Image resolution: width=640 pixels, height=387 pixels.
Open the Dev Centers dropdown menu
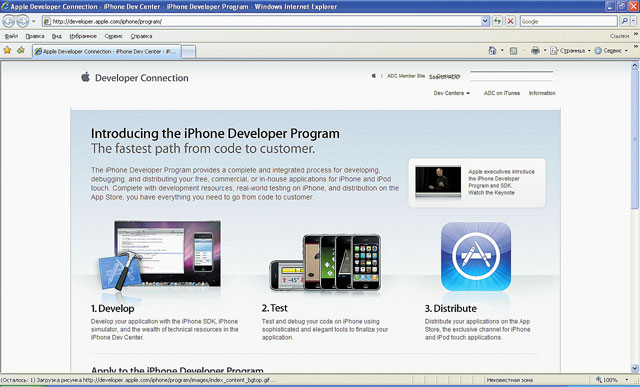tap(451, 93)
